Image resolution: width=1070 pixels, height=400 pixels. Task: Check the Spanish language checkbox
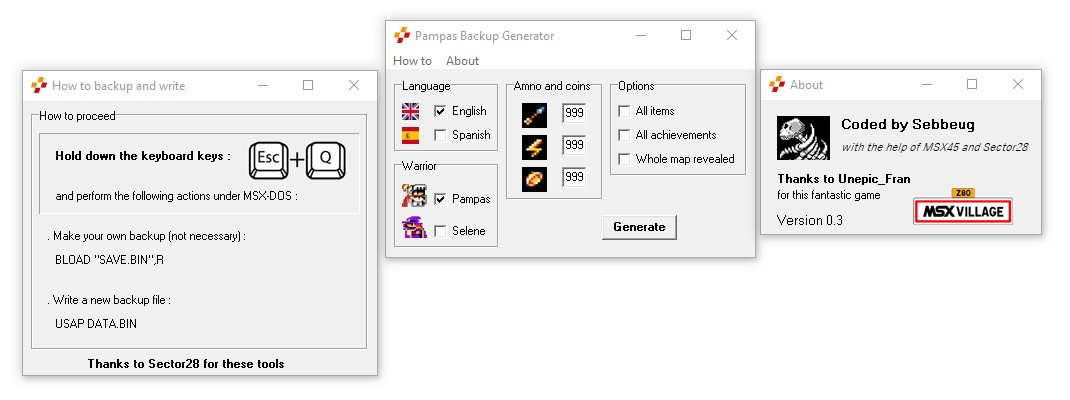tap(440, 135)
